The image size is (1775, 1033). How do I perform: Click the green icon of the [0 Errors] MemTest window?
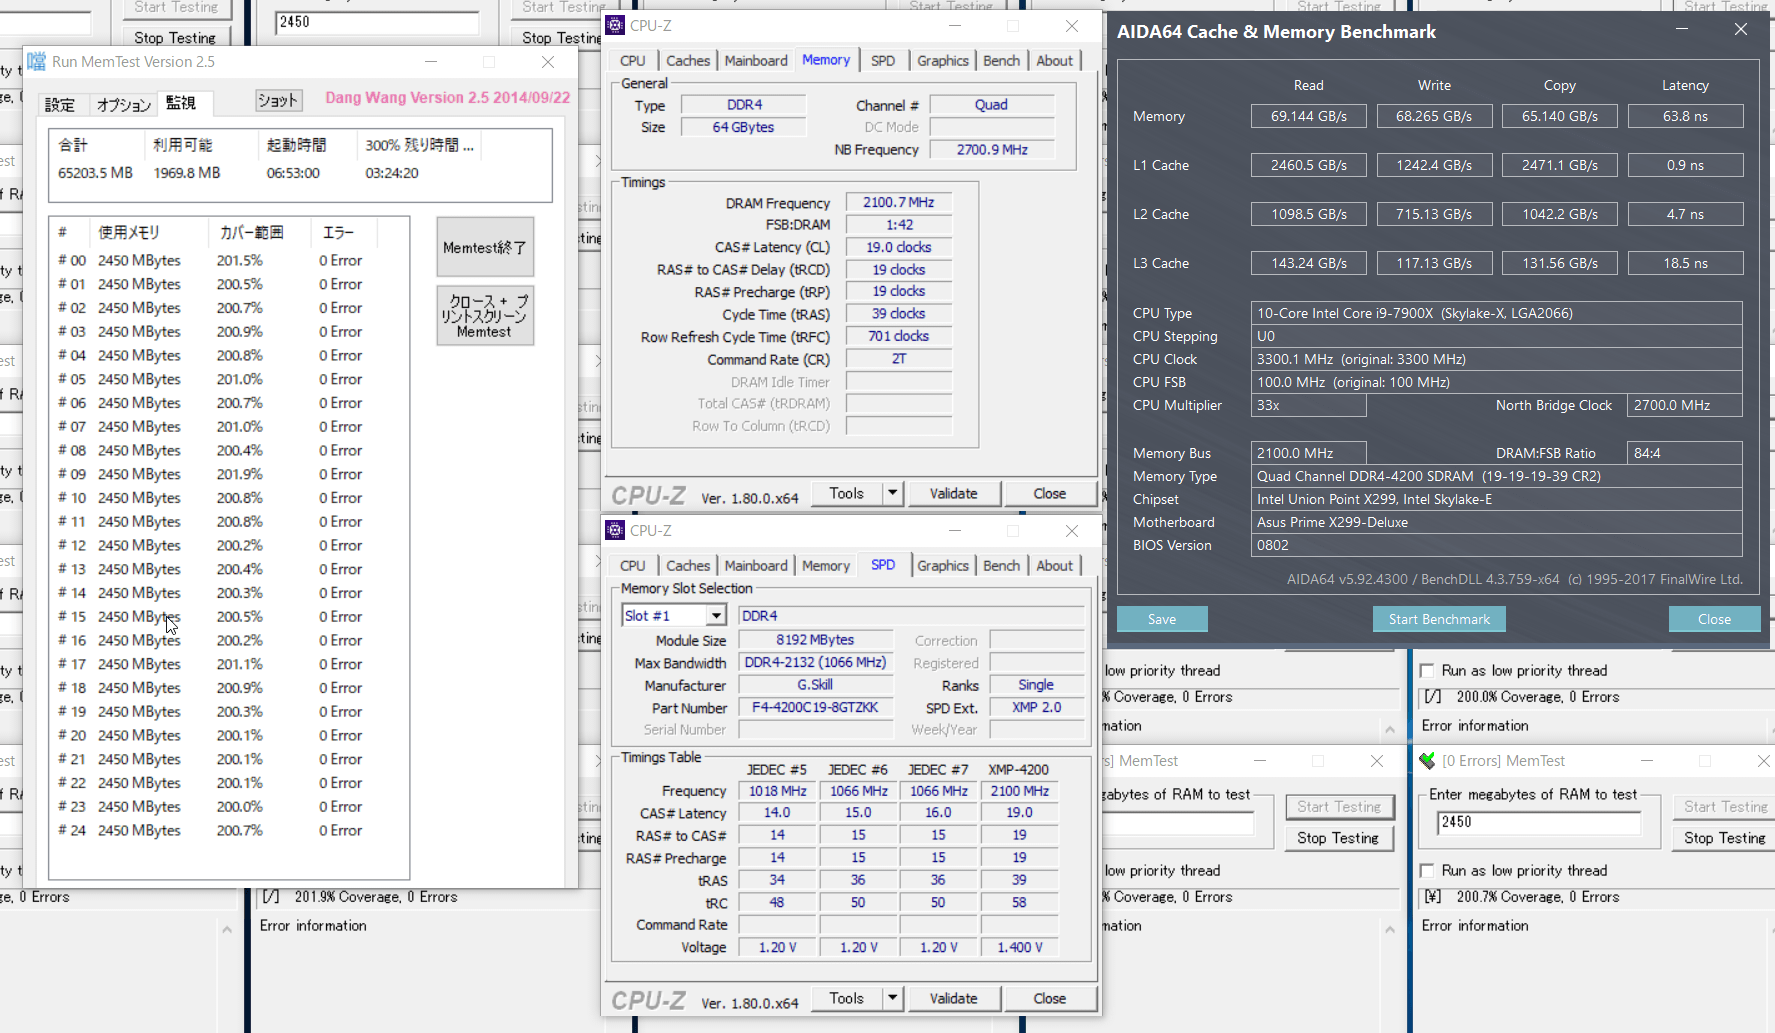(x=1427, y=761)
